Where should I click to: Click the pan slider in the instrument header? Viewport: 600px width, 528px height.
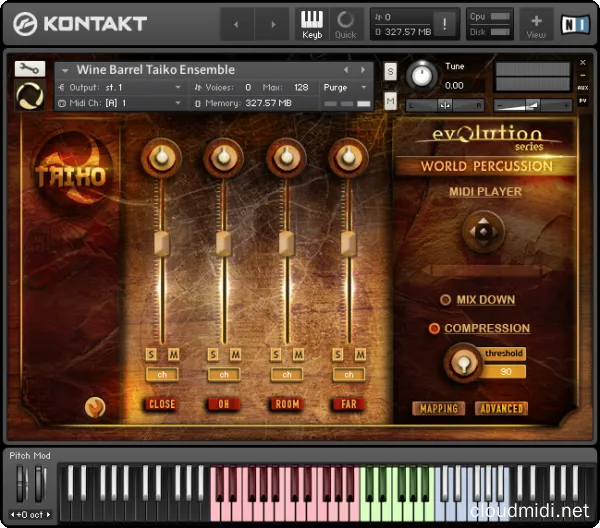[445, 105]
